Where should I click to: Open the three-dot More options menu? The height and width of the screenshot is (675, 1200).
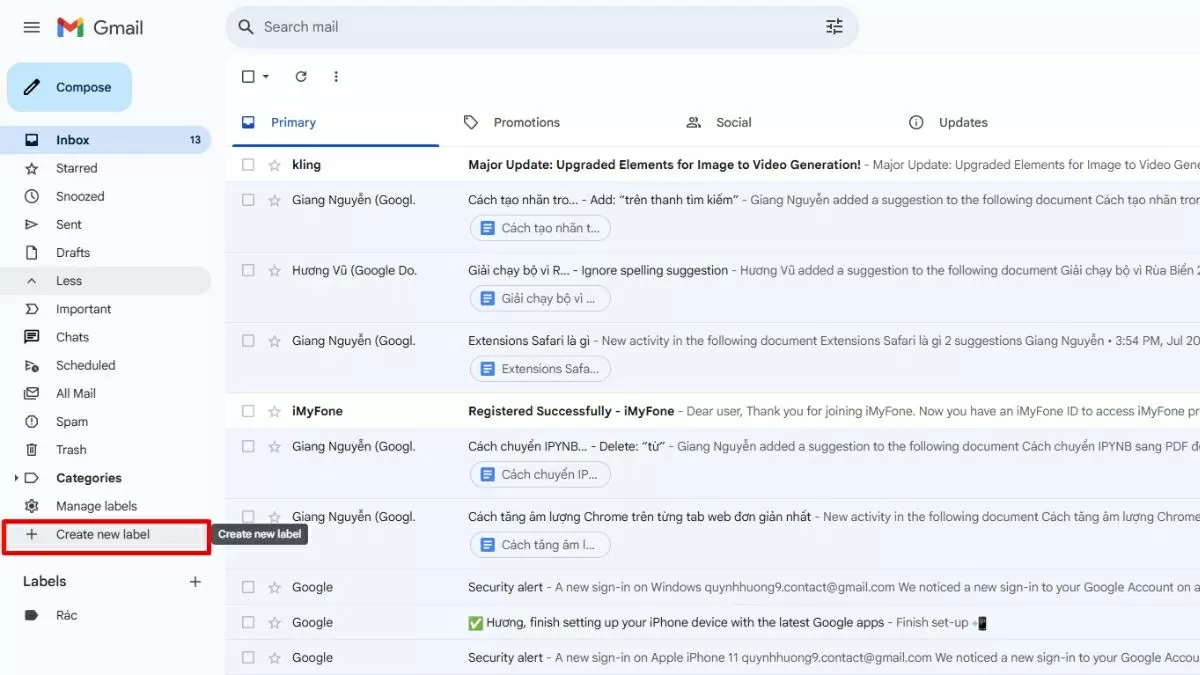click(336, 77)
